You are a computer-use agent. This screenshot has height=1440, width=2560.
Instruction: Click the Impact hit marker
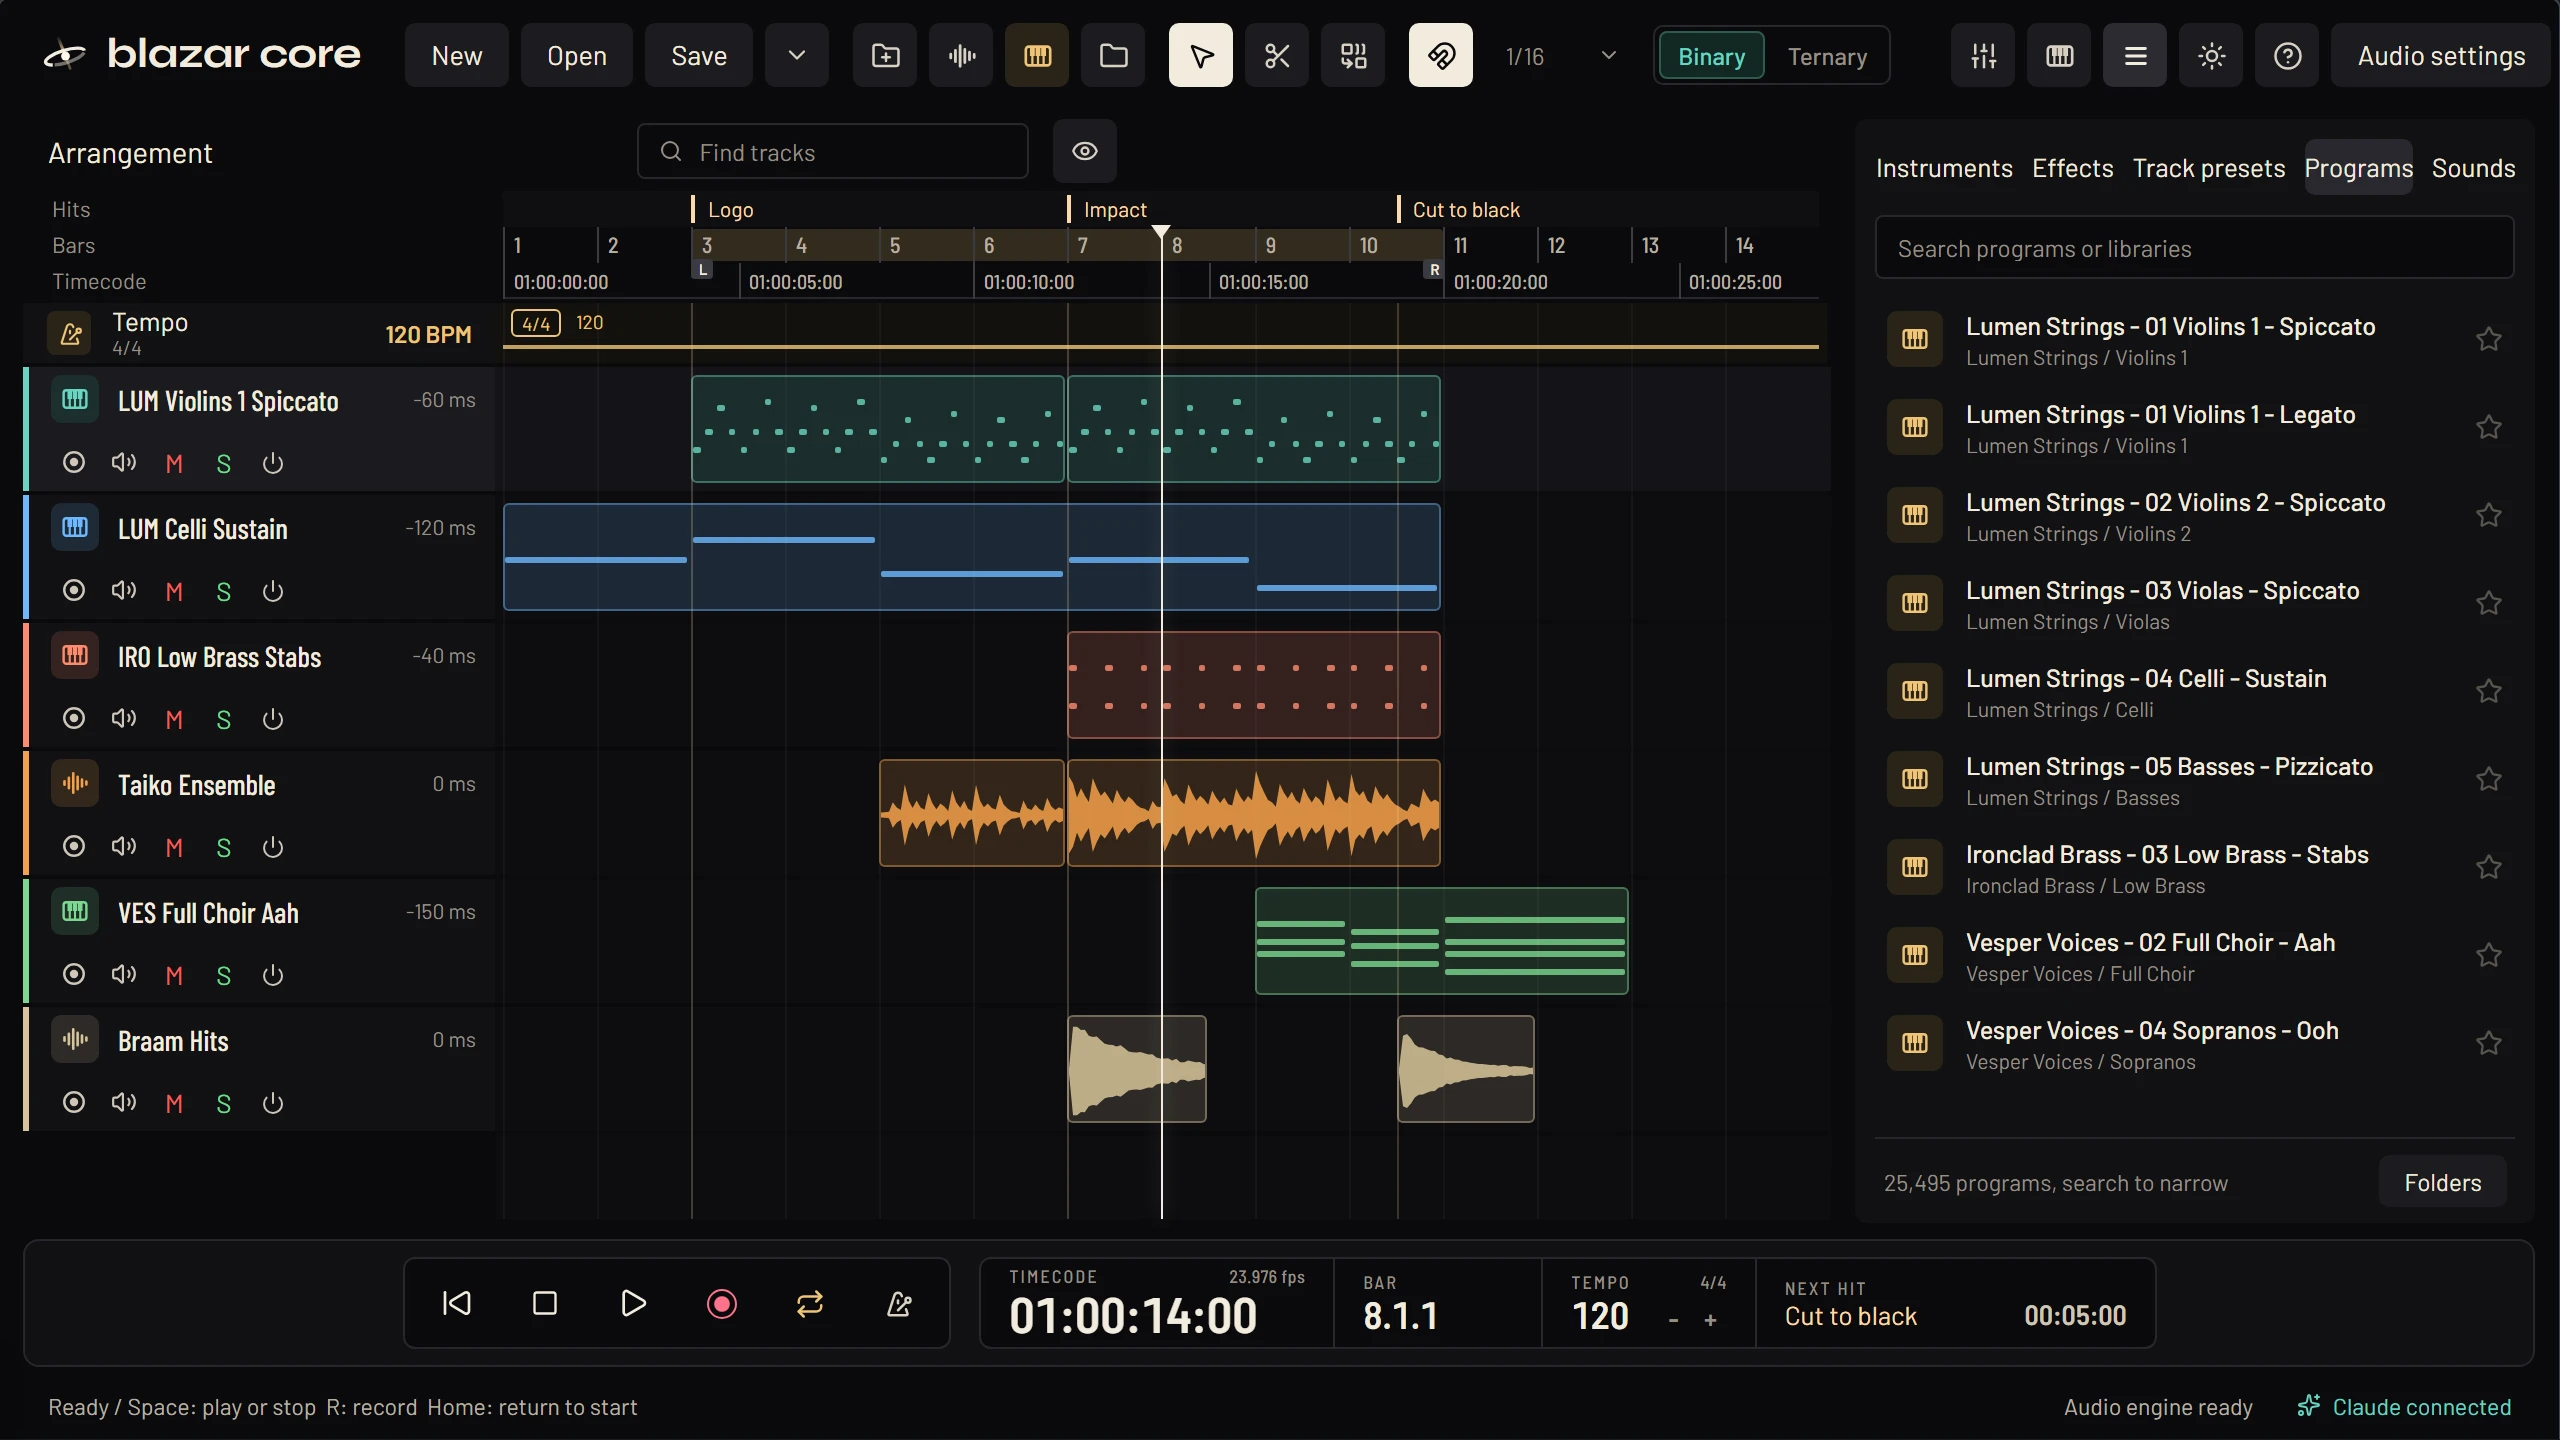(1107, 210)
